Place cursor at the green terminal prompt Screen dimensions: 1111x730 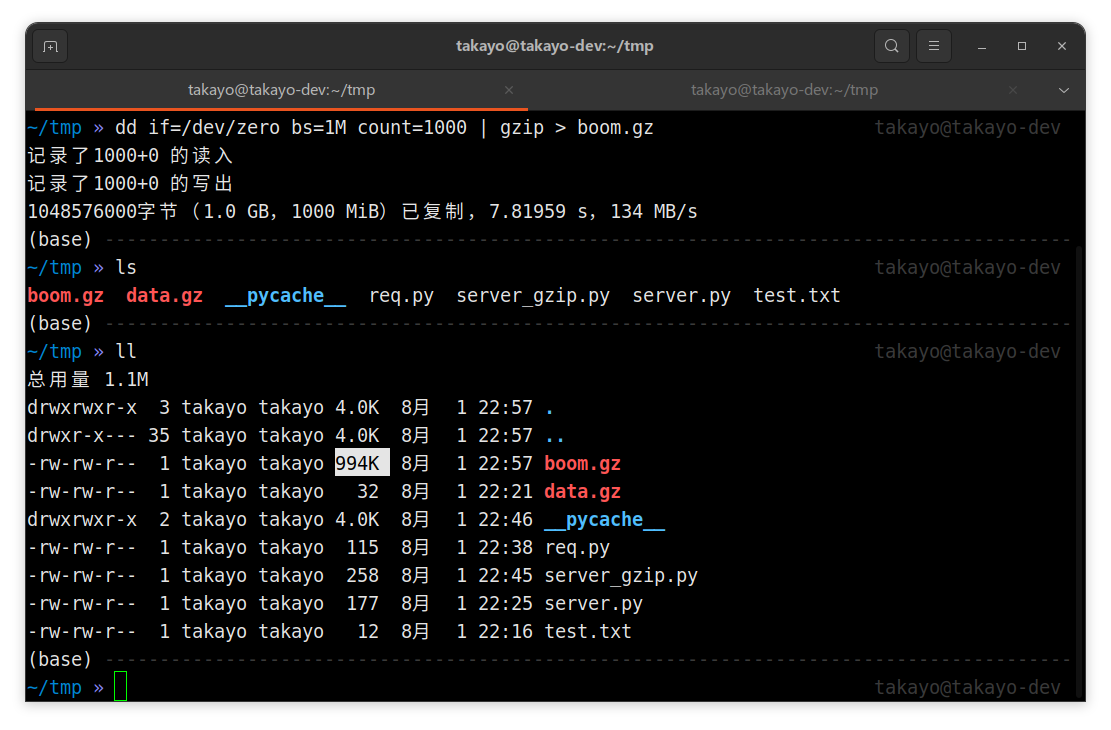click(x=122, y=687)
